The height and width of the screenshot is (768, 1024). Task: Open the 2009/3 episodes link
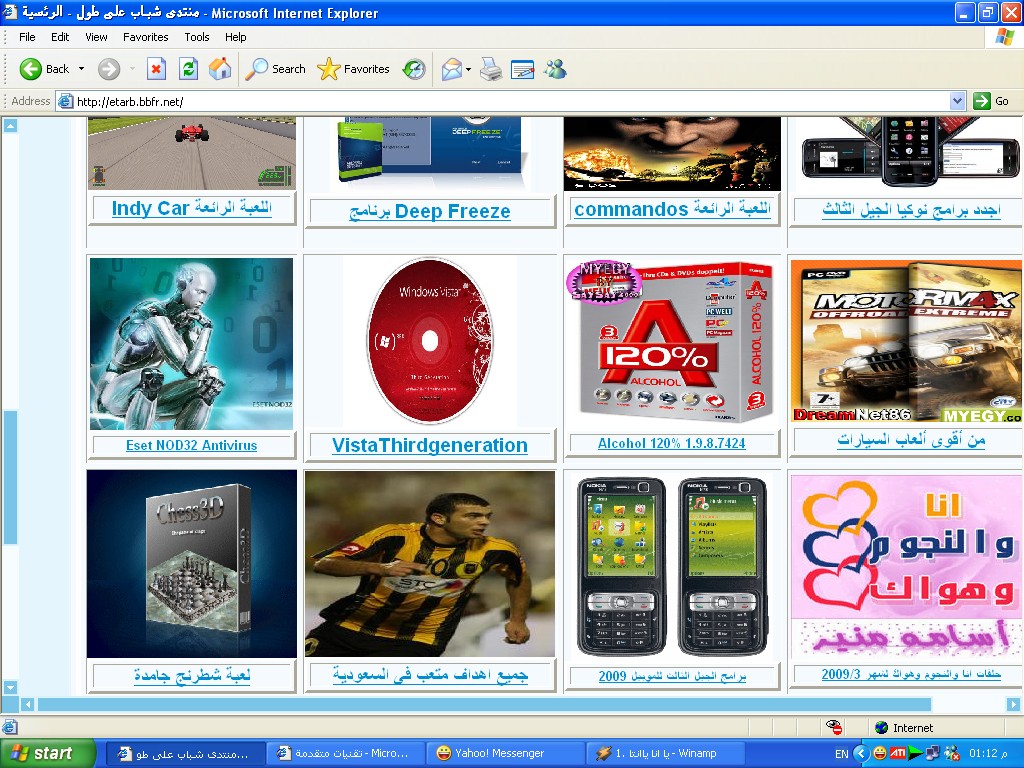pyautogui.click(x=911, y=674)
